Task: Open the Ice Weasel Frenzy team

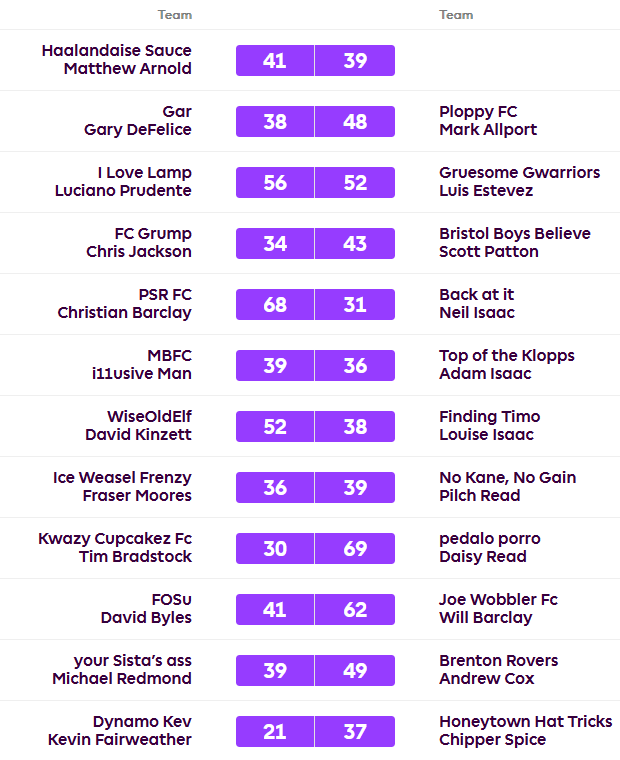Action: pos(122,478)
